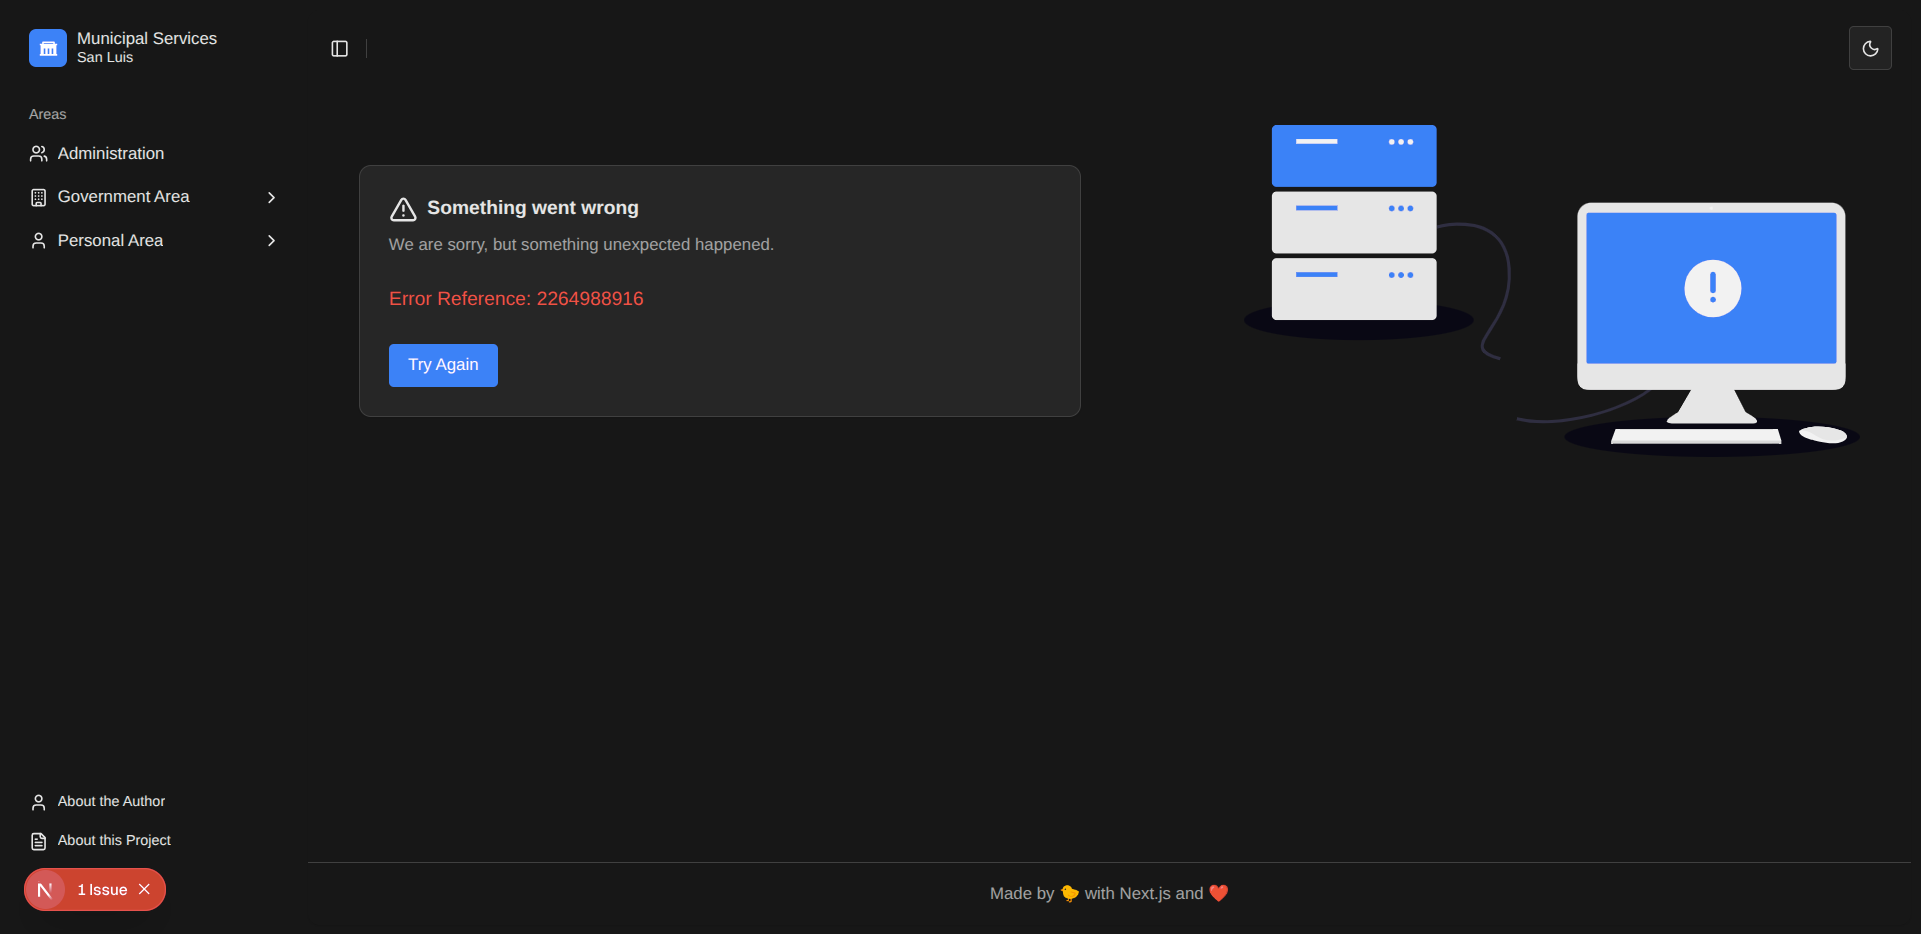This screenshot has width=1921, height=934.
Task: Expand the Personal Area chevron
Action: [271, 241]
